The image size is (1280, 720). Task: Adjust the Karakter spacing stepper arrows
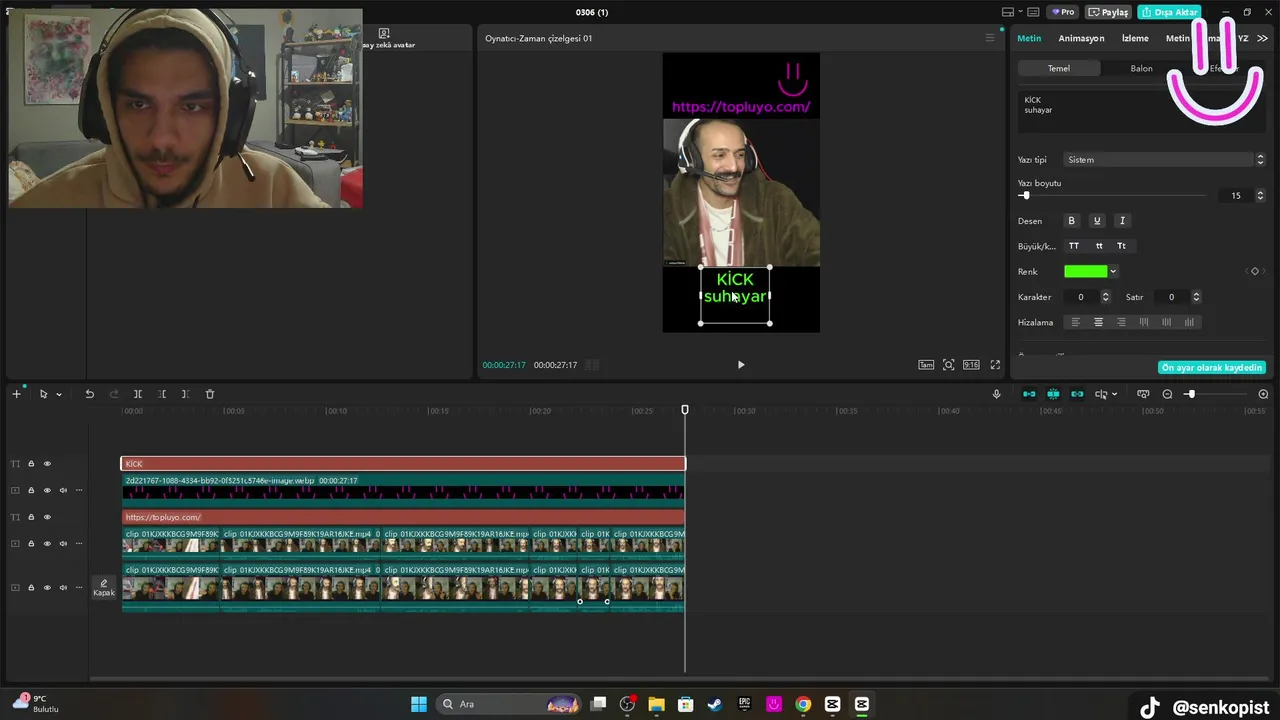[x=1105, y=297]
